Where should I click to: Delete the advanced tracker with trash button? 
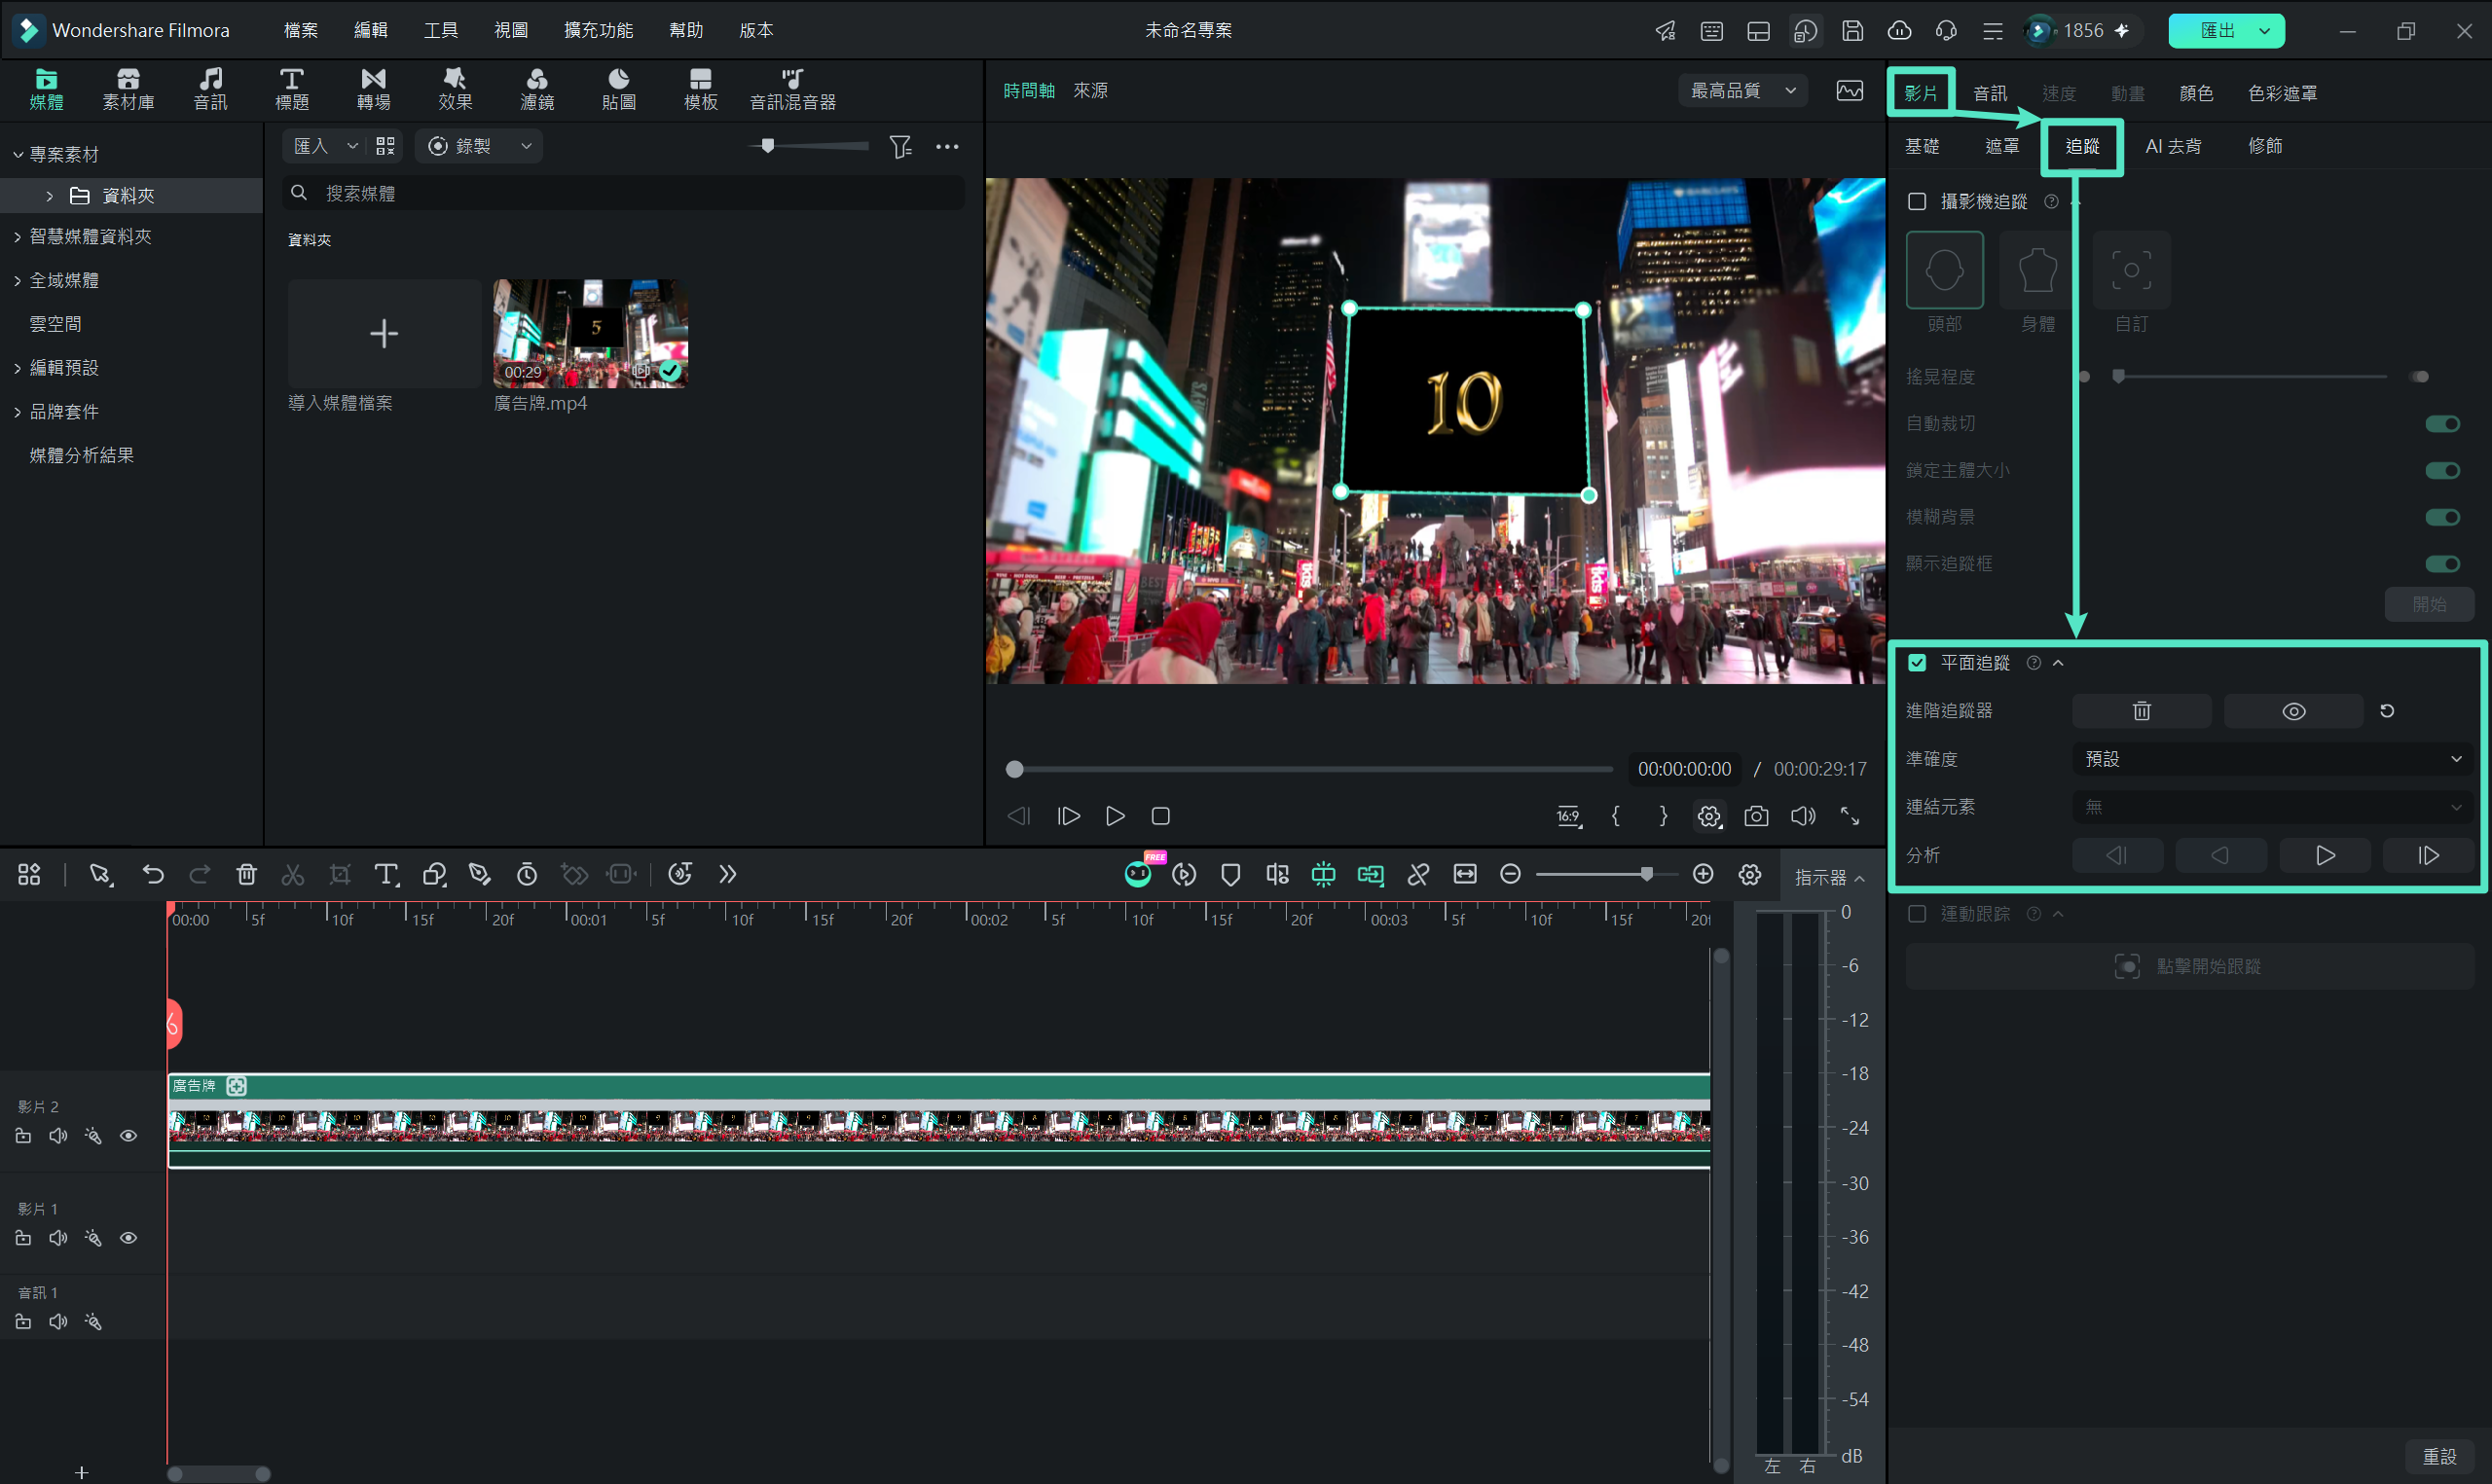[2141, 711]
